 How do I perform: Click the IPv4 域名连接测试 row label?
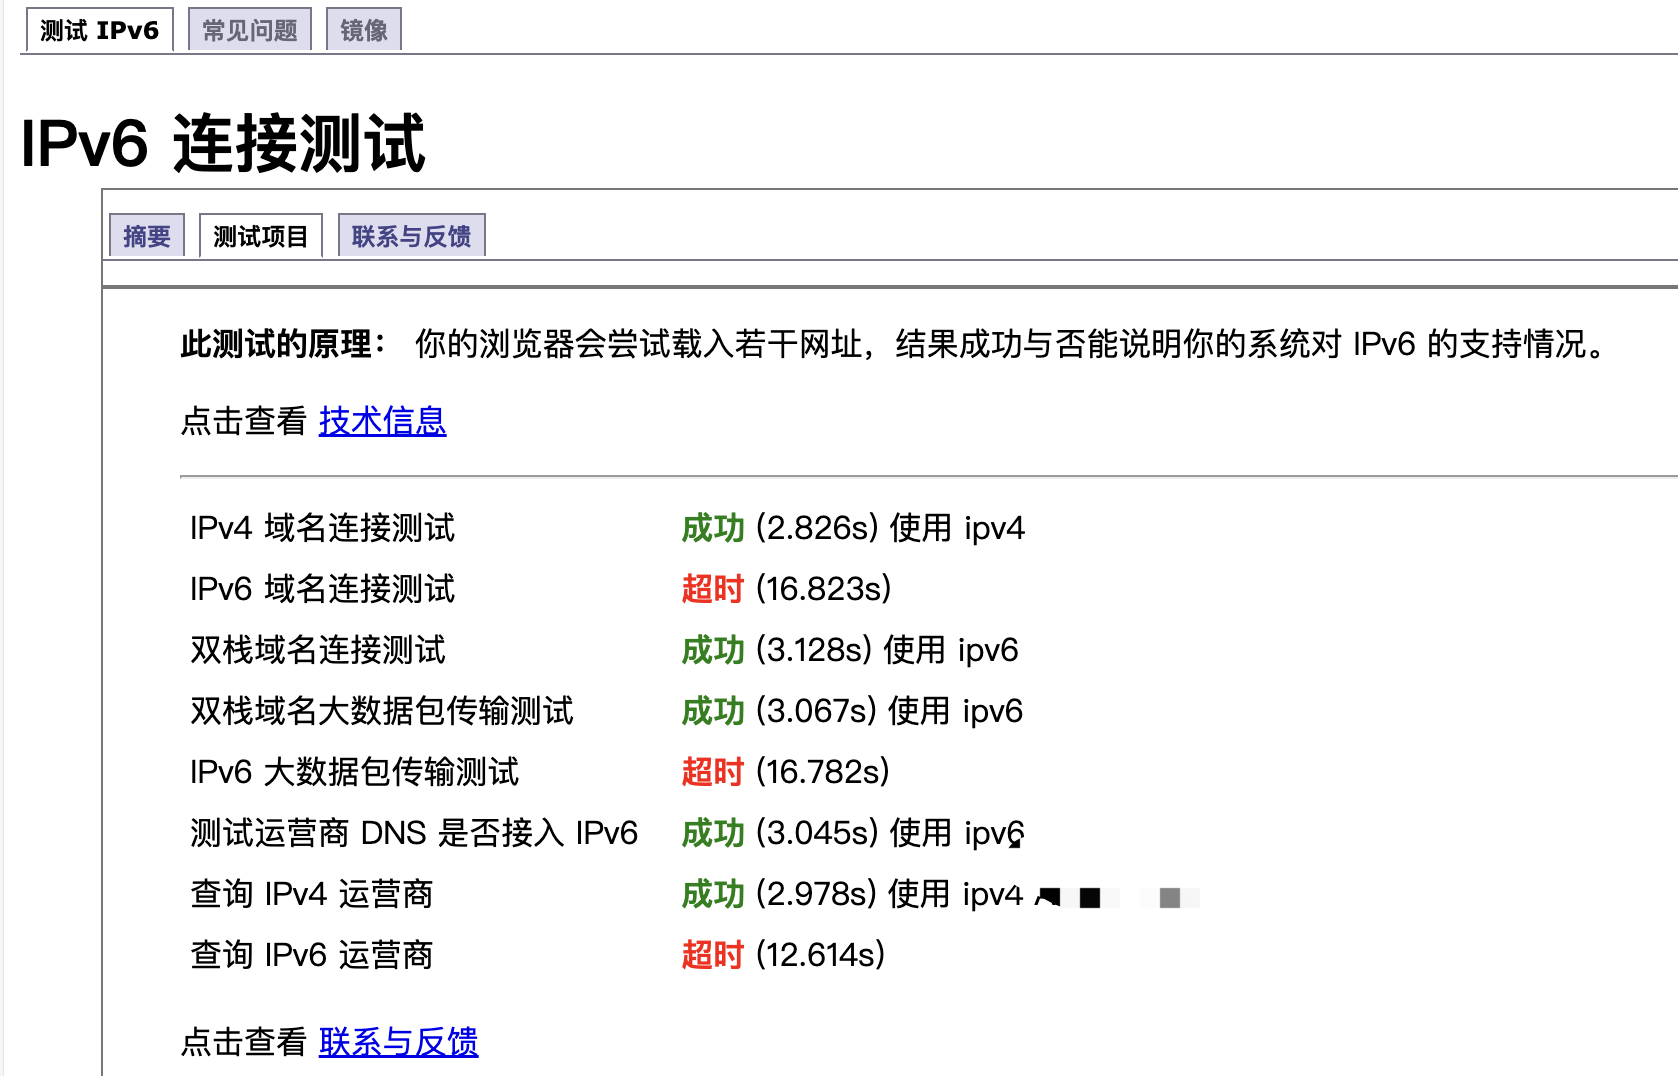322,528
